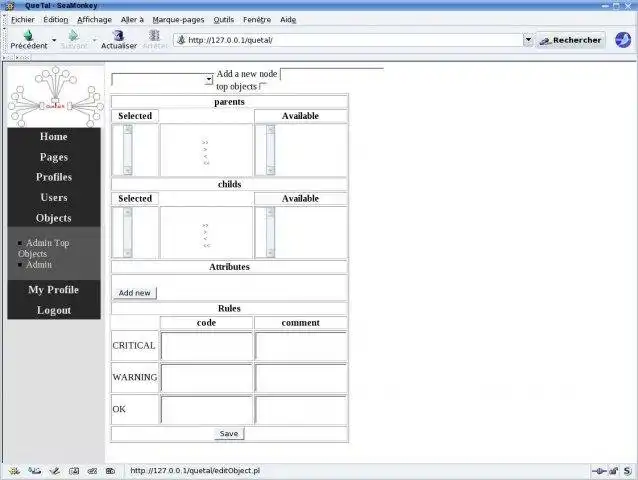Click the online/offline connection status icon
The width and height of the screenshot is (638, 480).
pyautogui.click(x=599, y=471)
